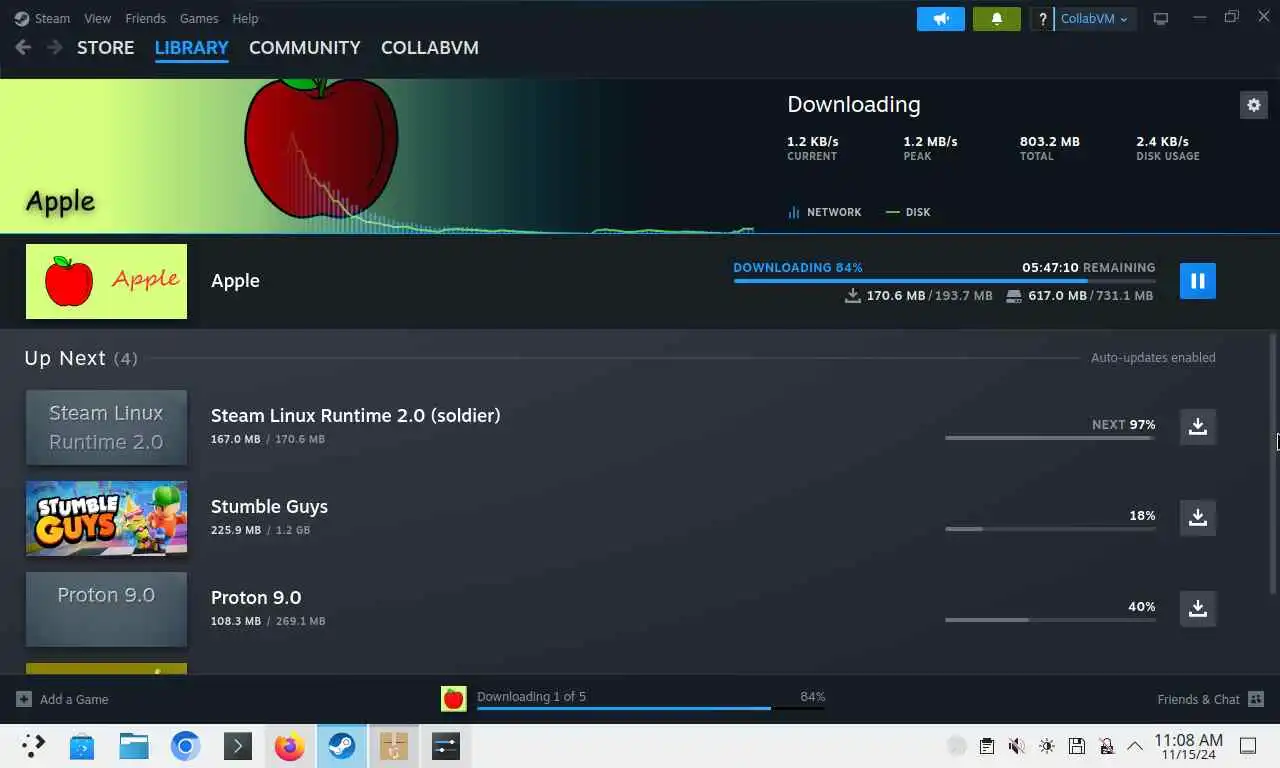1280x768 pixels.
Task: Open the brightness tray icon
Action: coord(1046,746)
